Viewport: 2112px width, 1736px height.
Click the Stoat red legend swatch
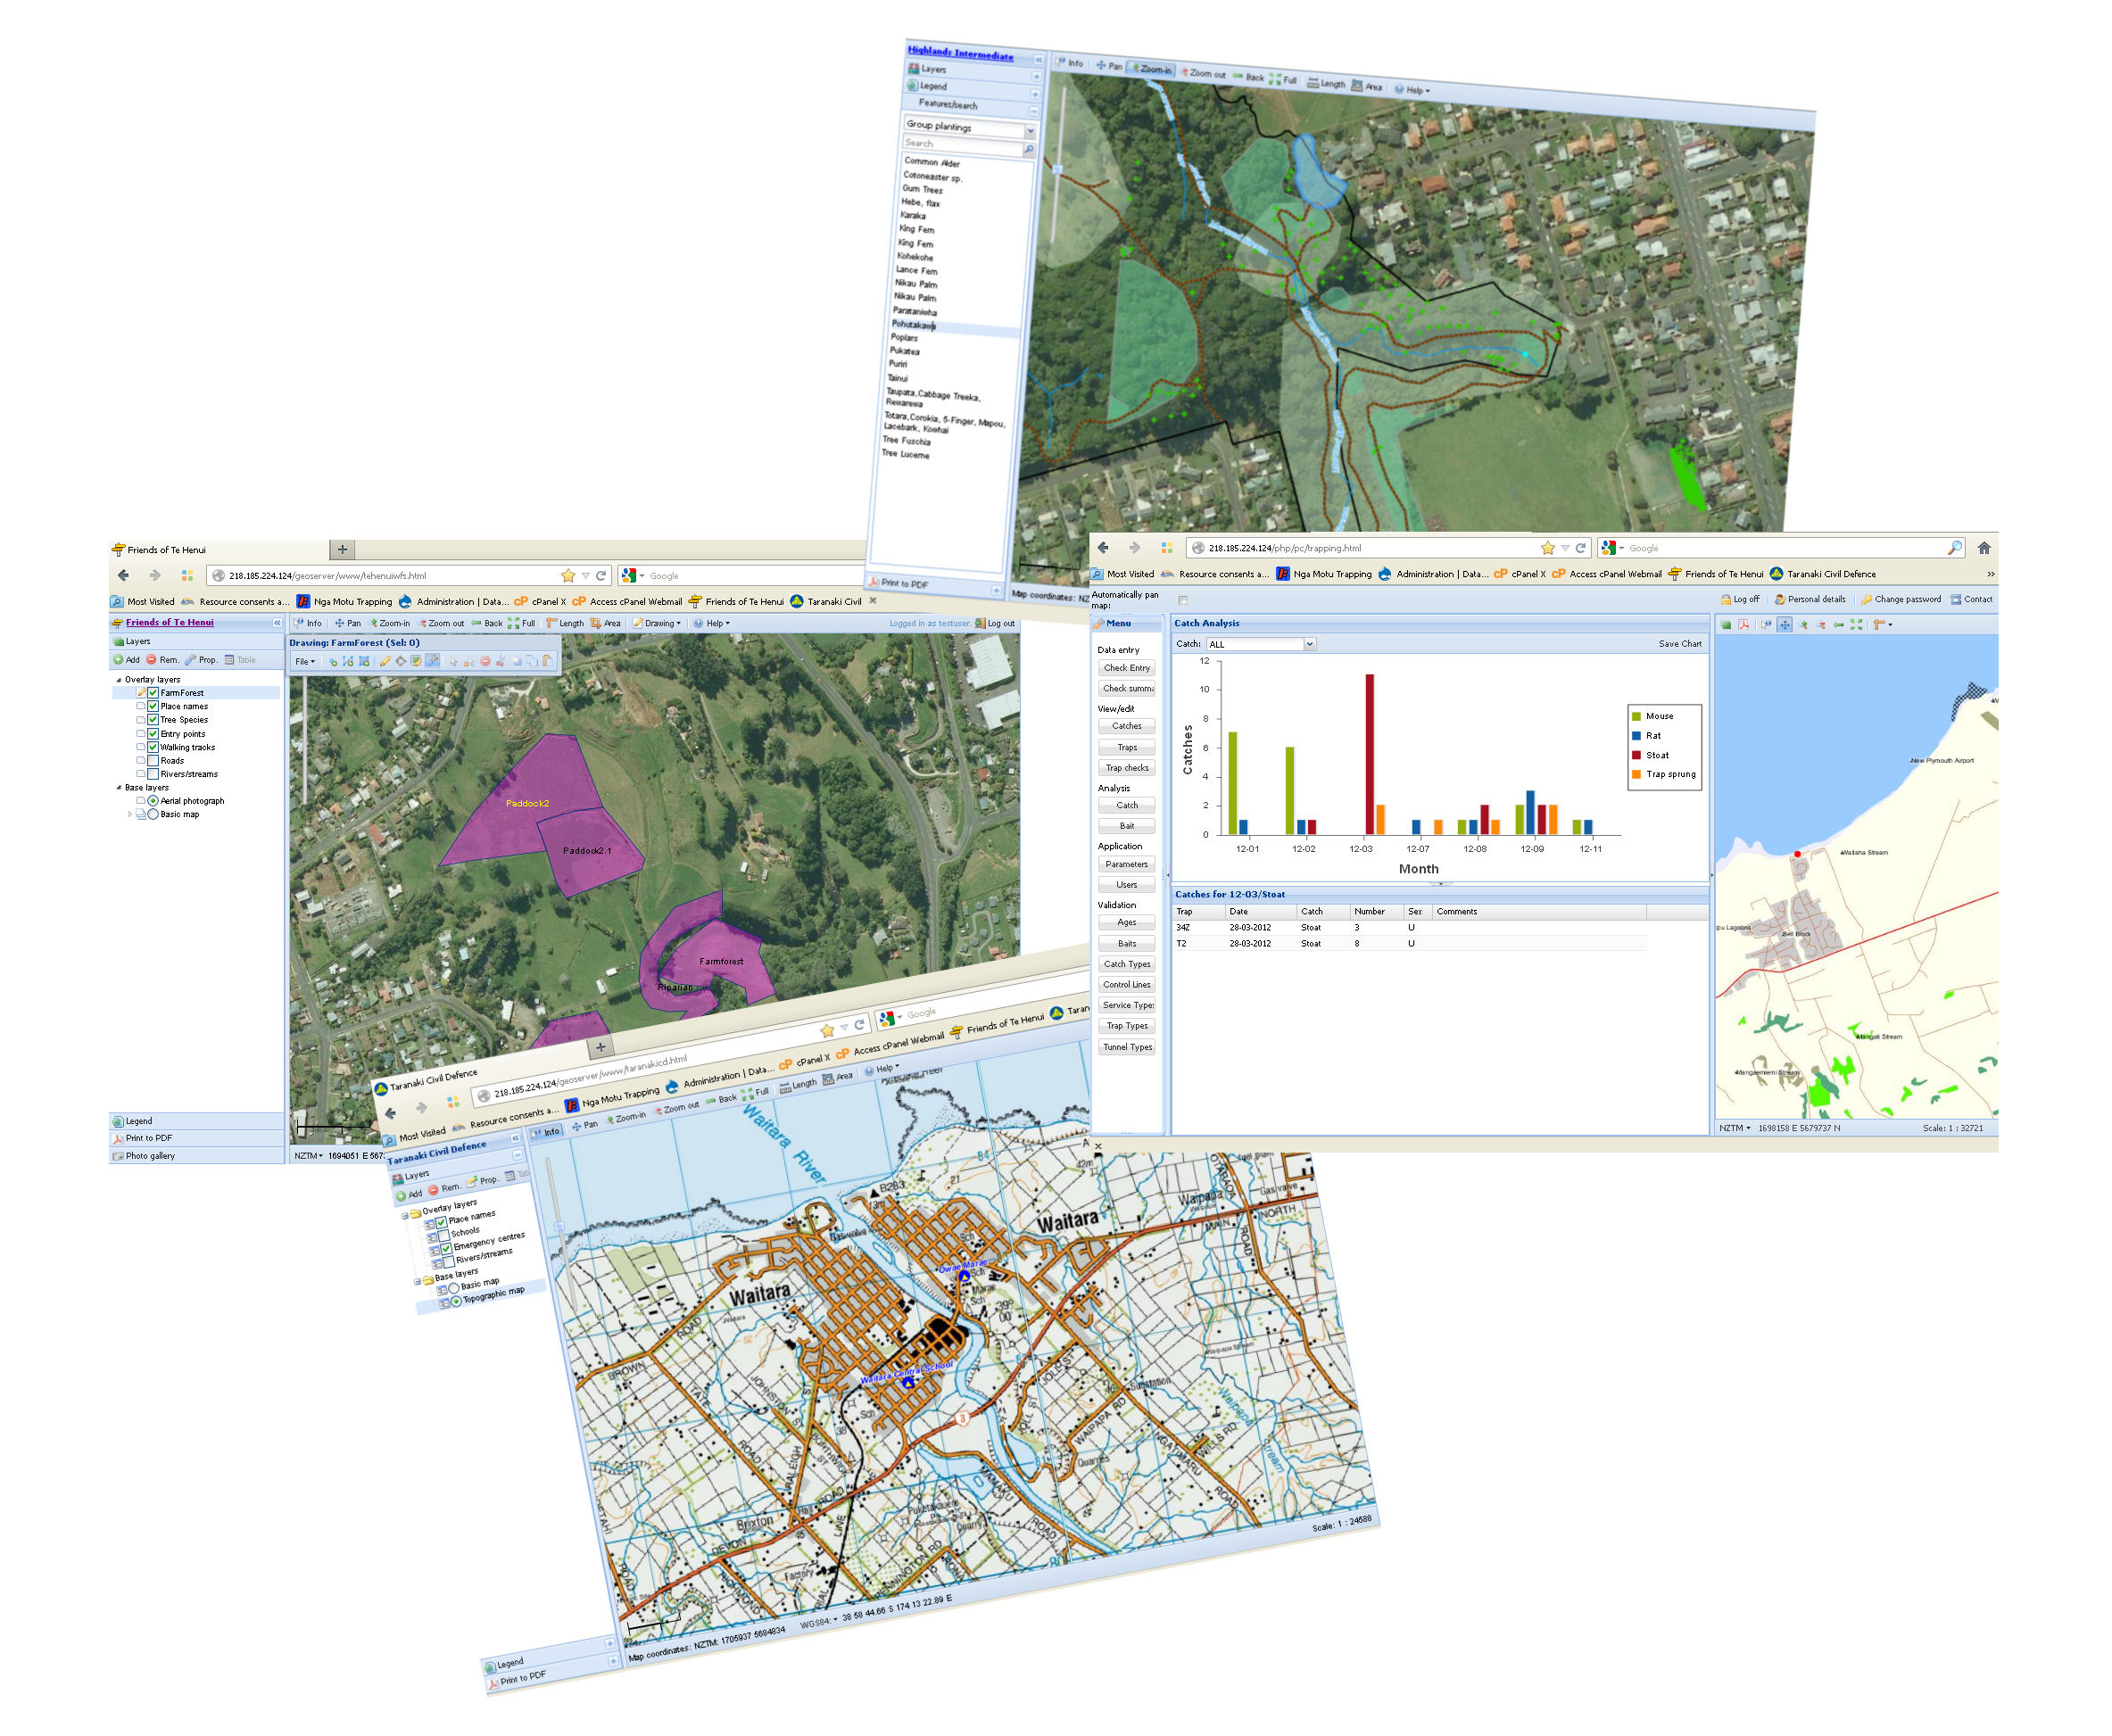tap(1636, 755)
